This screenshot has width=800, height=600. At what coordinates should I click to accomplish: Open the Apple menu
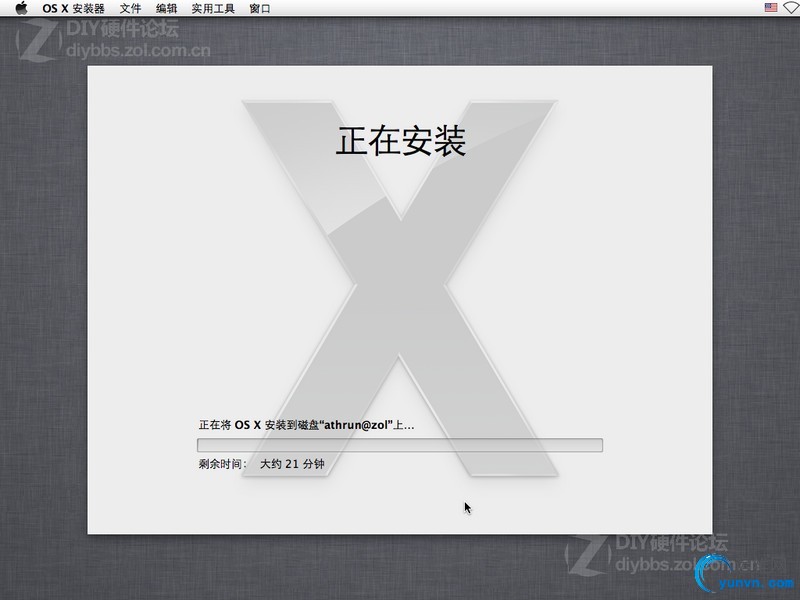21,8
